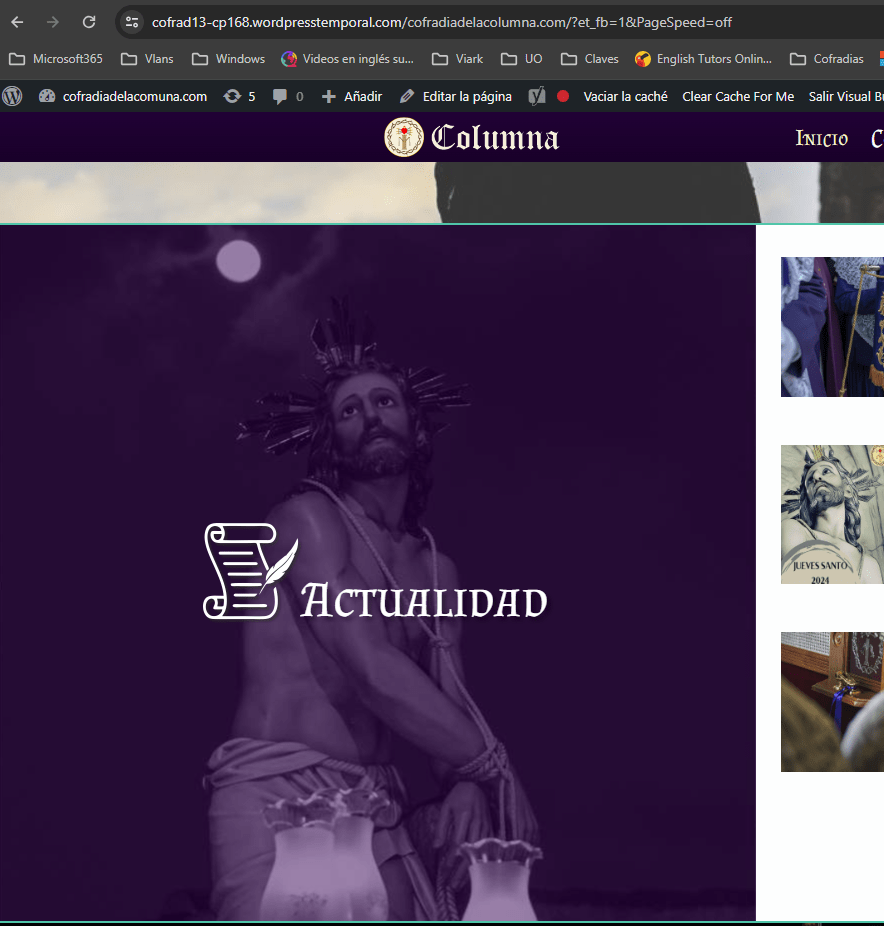Click the Actualidad heading text

tap(424, 601)
